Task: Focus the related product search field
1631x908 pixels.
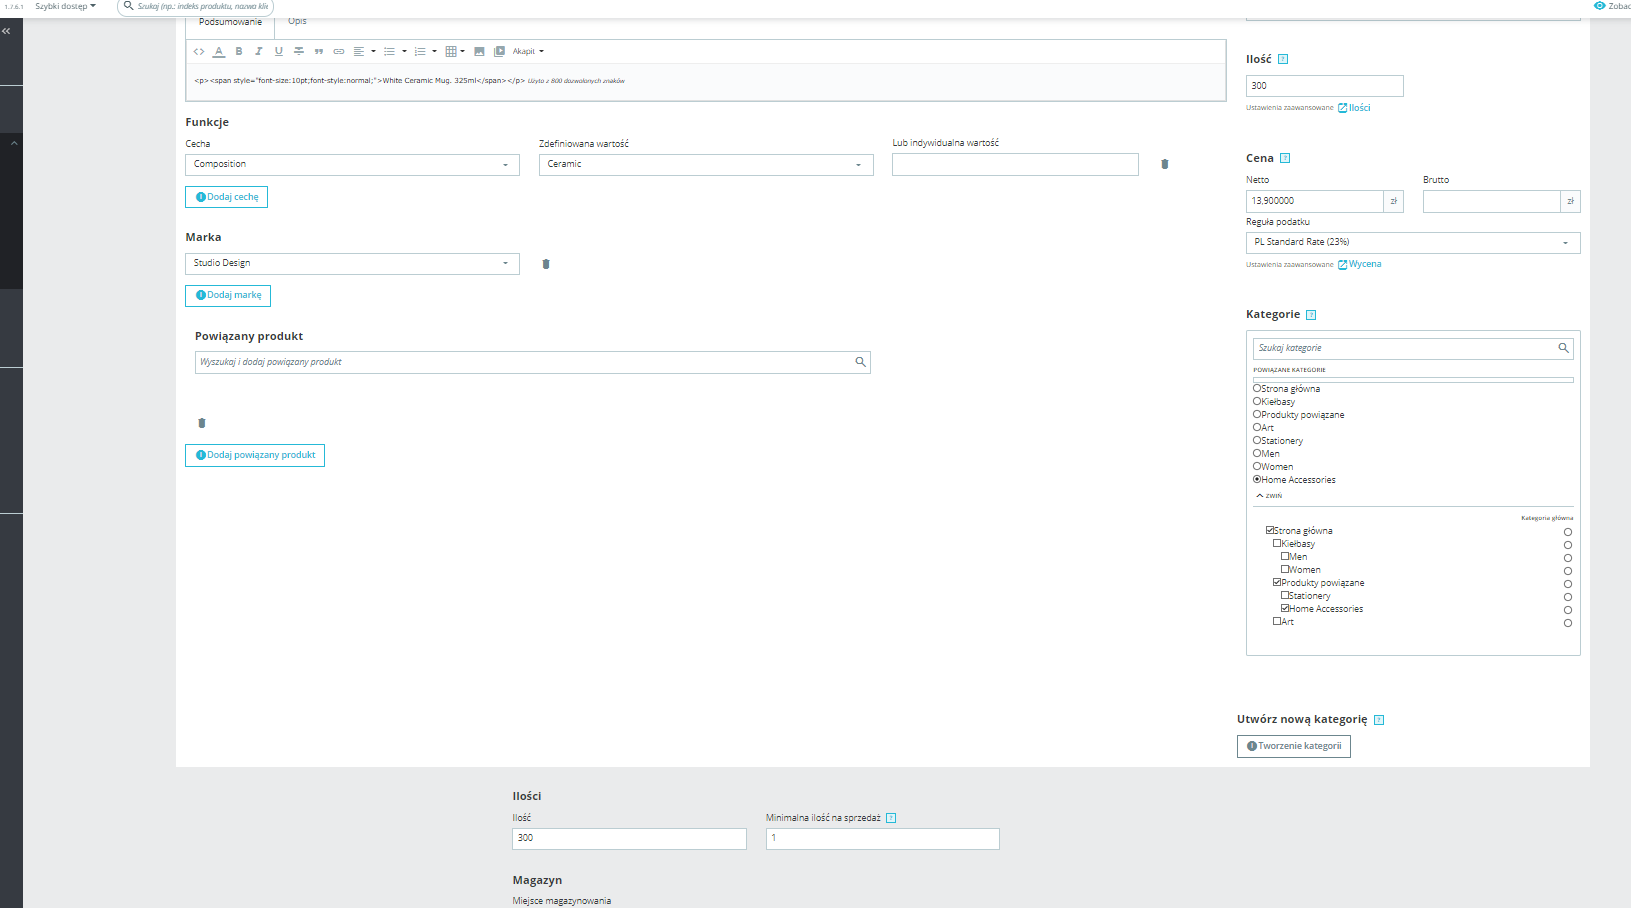Action: (533, 362)
